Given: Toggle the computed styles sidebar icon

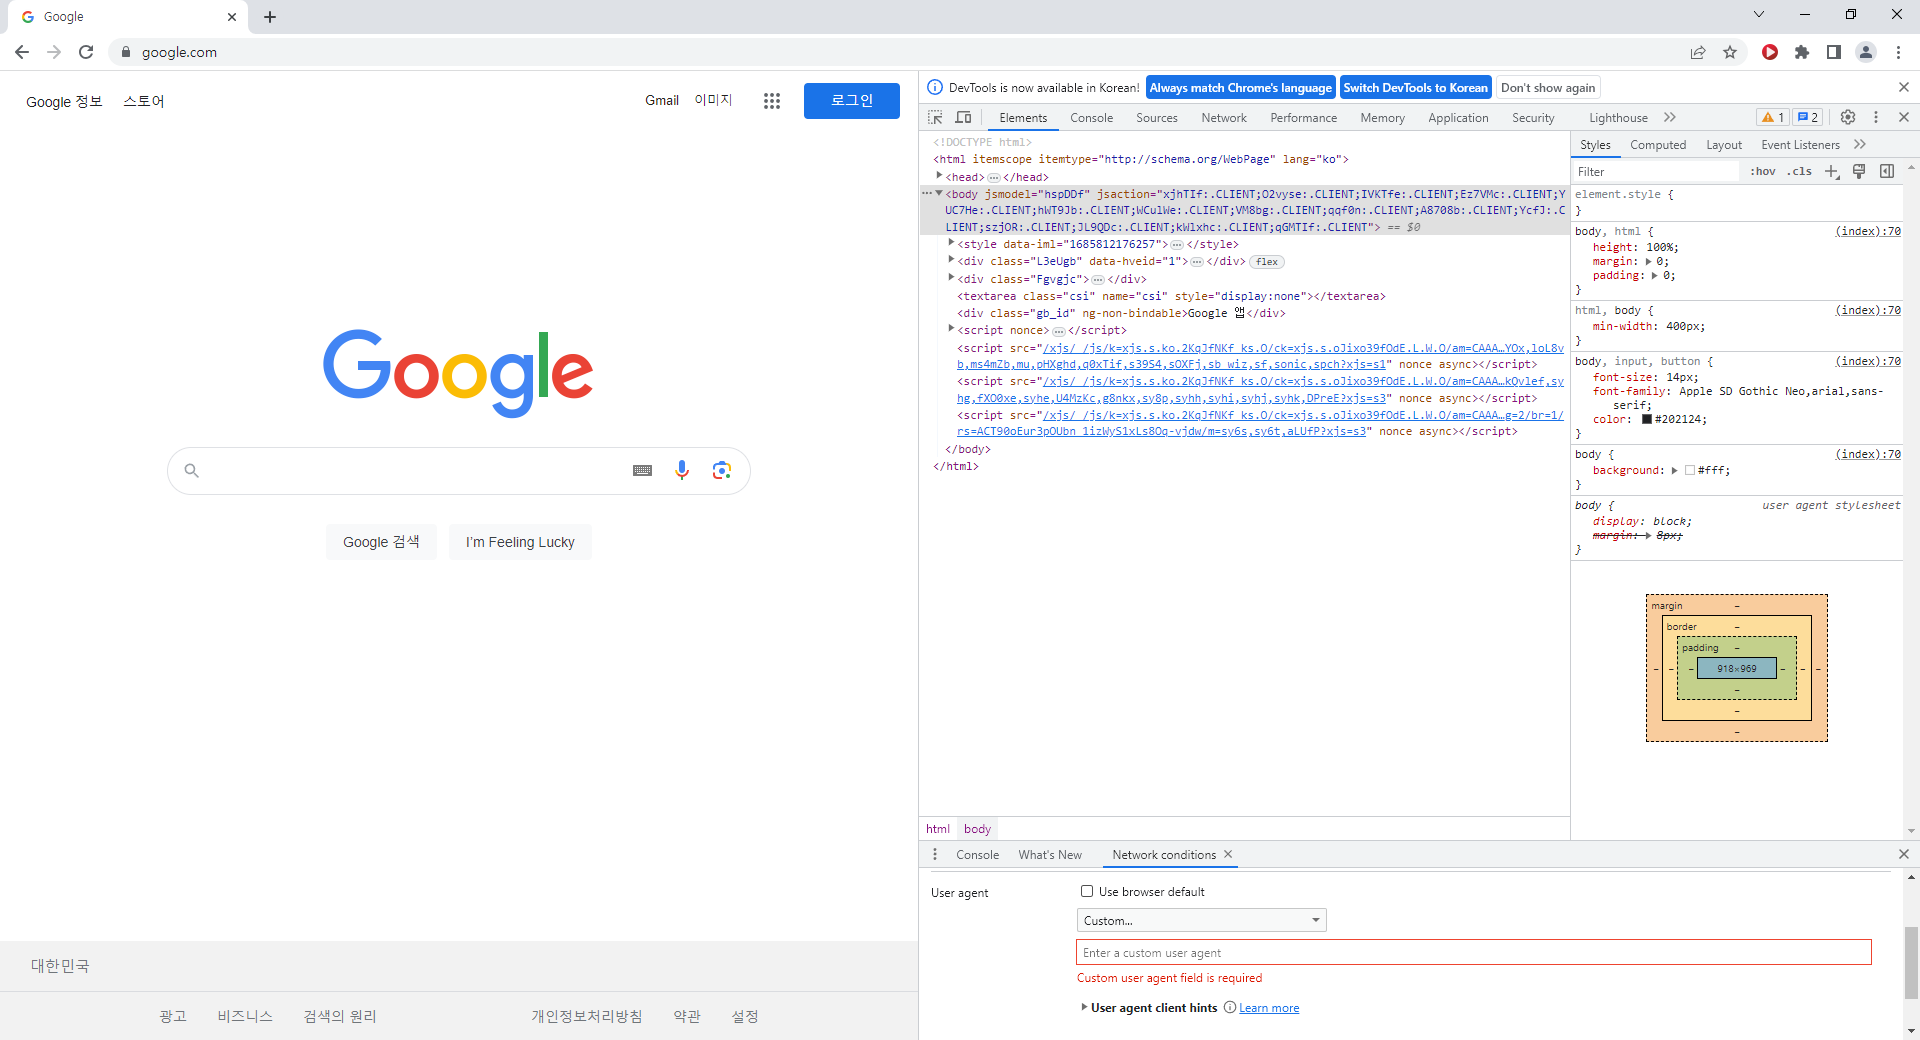Looking at the screenshot, I should coord(1887,171).
